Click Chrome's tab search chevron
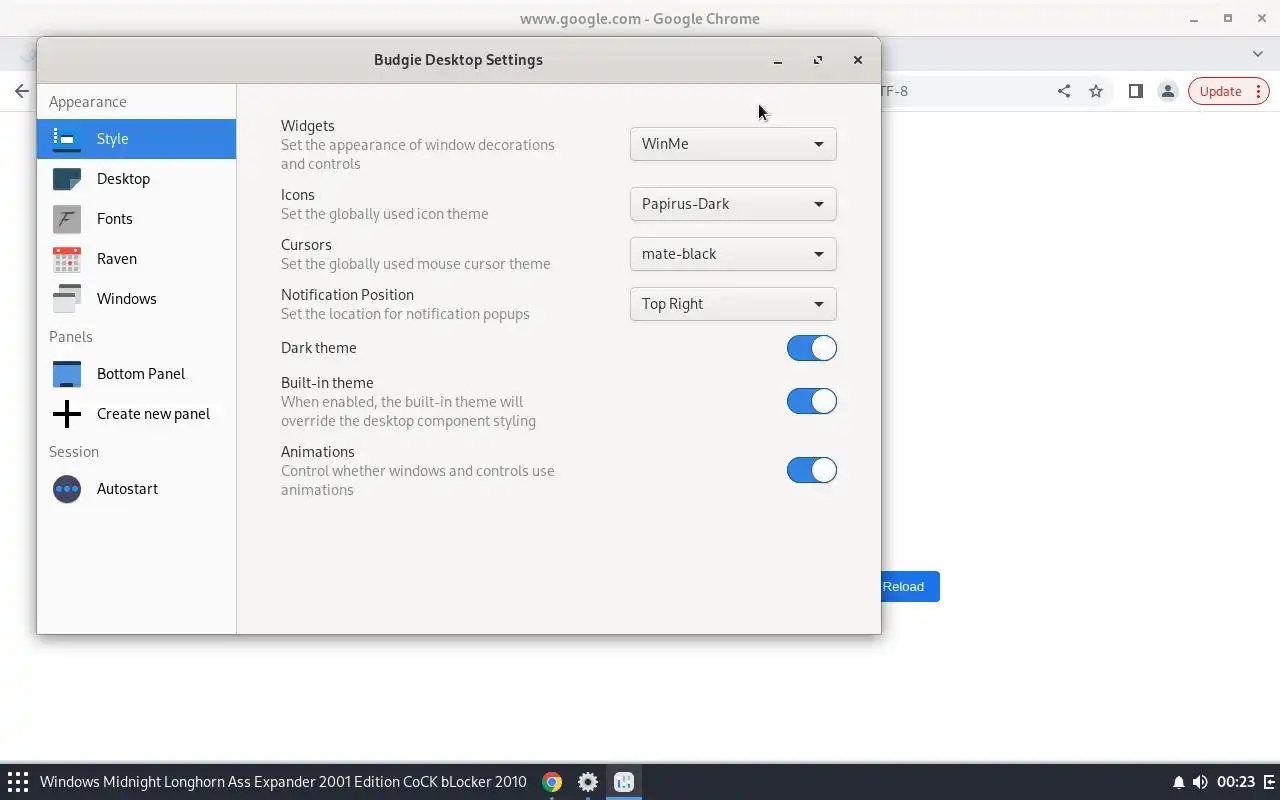1280x800 pixels. coord(1258,54)
